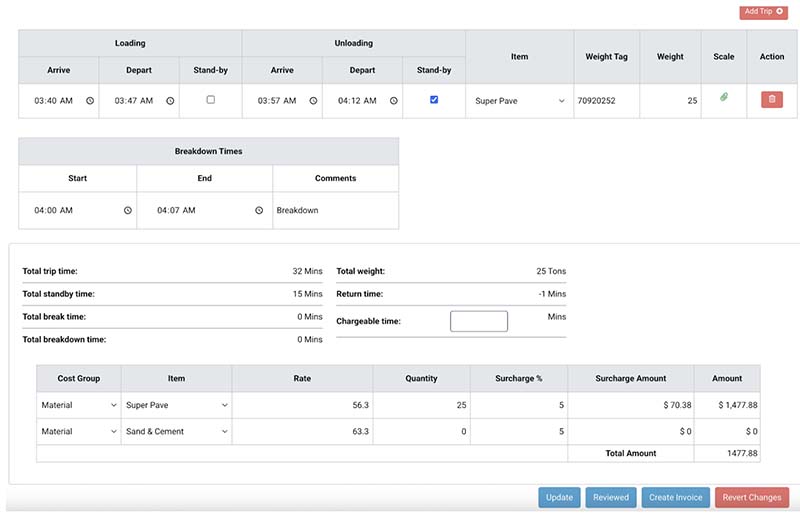800x514 pixels.
Task: Open Cost Group dropdown in the Super Pave row
Action: pos(79,405)
